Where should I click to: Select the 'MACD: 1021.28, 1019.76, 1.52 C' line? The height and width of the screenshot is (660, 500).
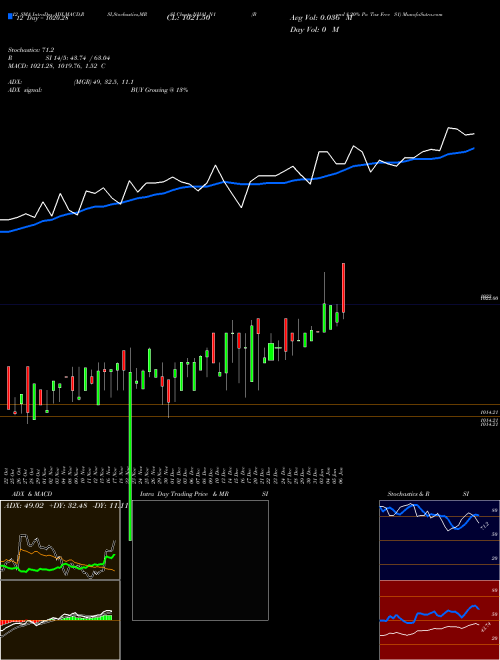pyautogui.click(x=57, y=66)
